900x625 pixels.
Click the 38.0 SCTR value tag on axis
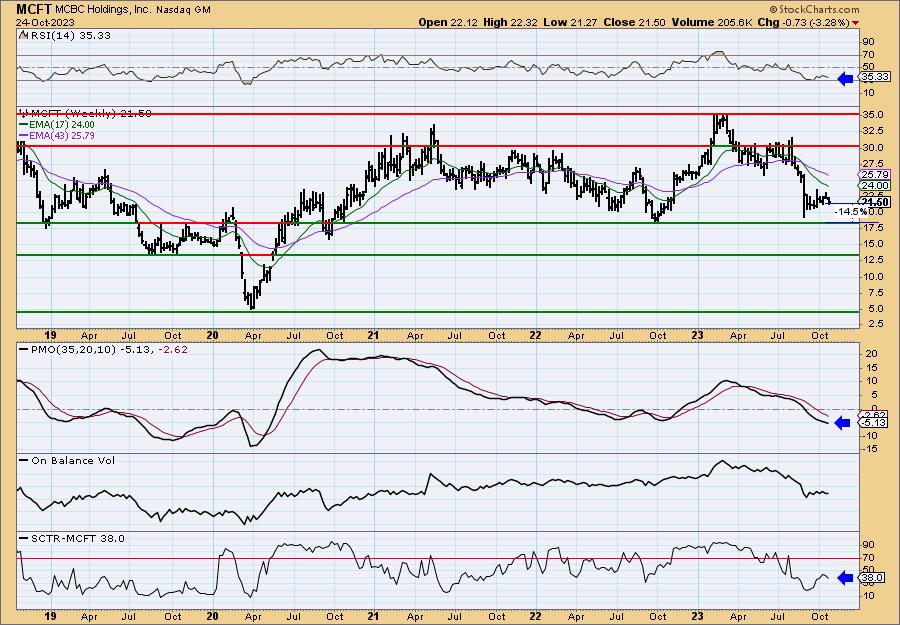coord(872,579)
